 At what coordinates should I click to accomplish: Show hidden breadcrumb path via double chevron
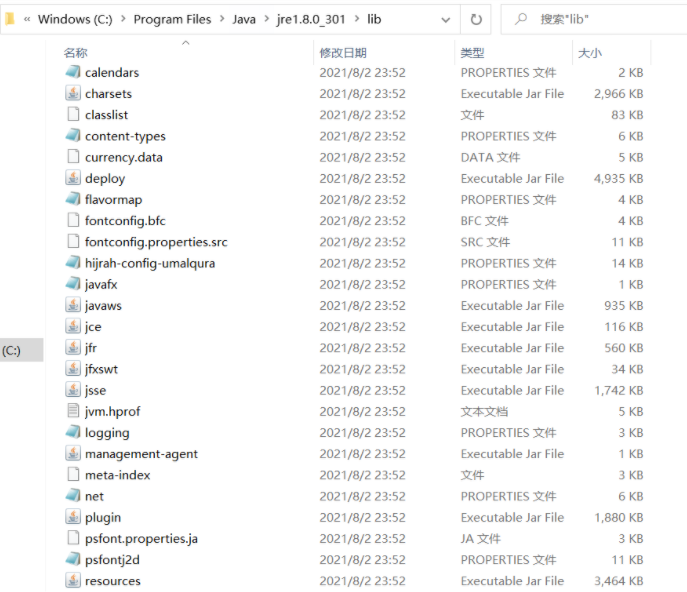point(27,19)
